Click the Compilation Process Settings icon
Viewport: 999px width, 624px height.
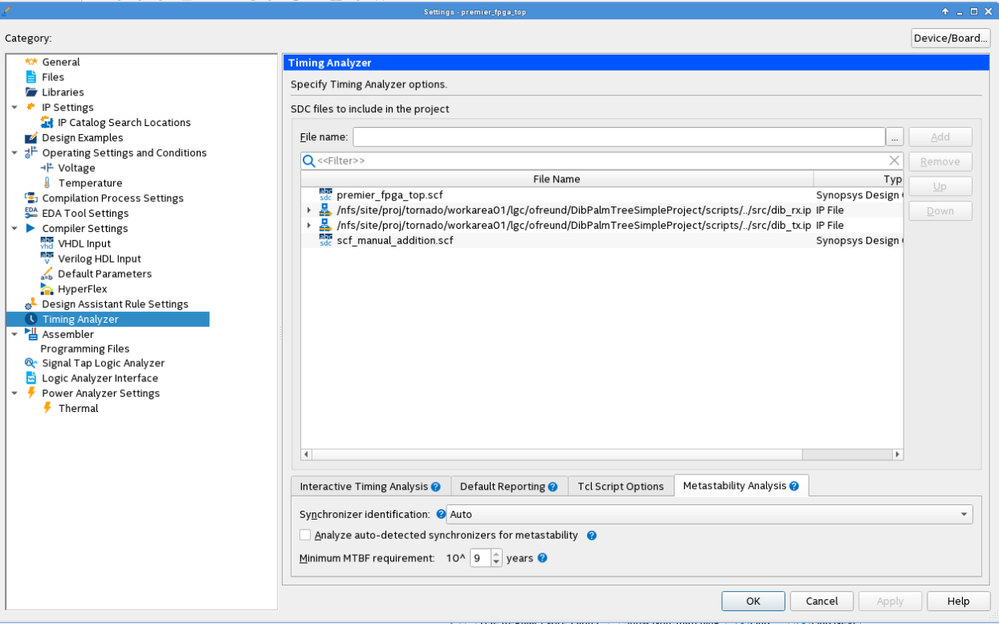tap(31, 198)
